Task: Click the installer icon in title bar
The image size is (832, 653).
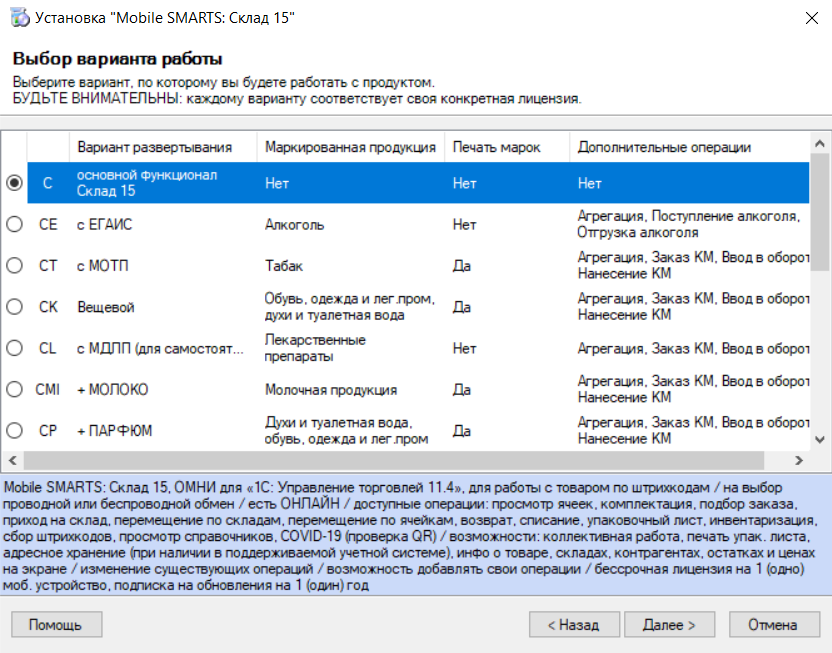Action: pos(20,18)
